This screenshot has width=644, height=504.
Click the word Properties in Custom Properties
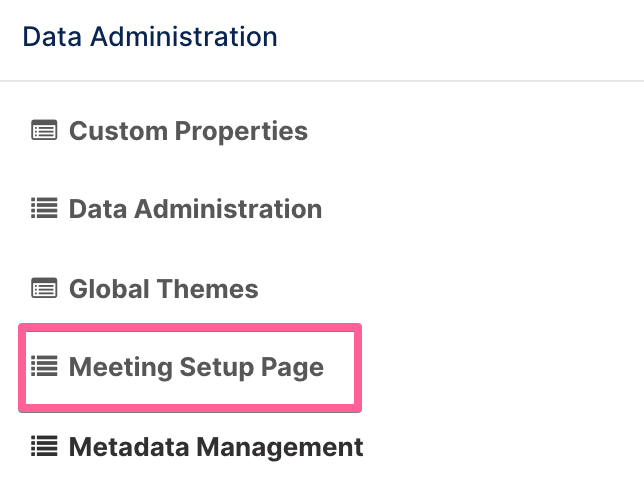(x=242, y=131)
